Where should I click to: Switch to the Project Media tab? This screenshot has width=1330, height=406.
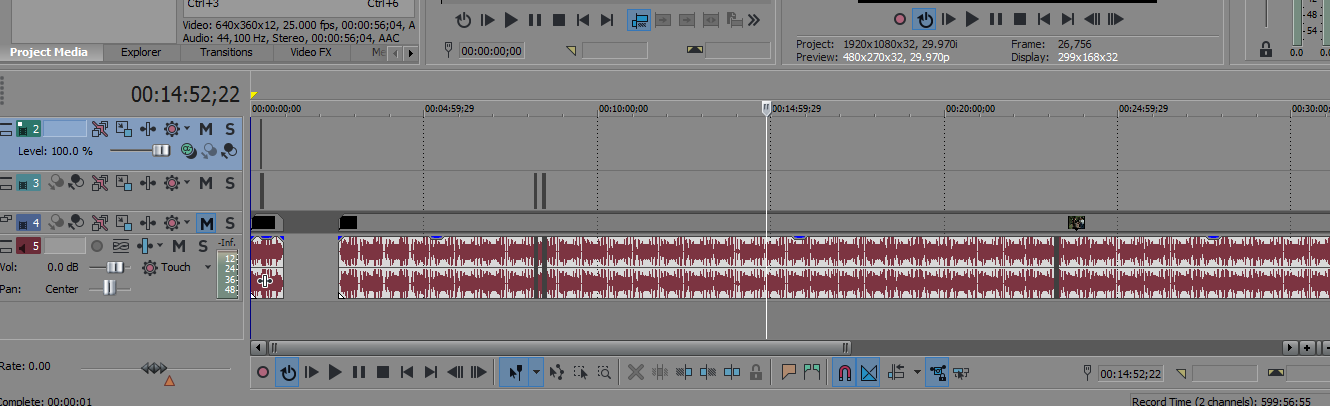pos(50,52)
